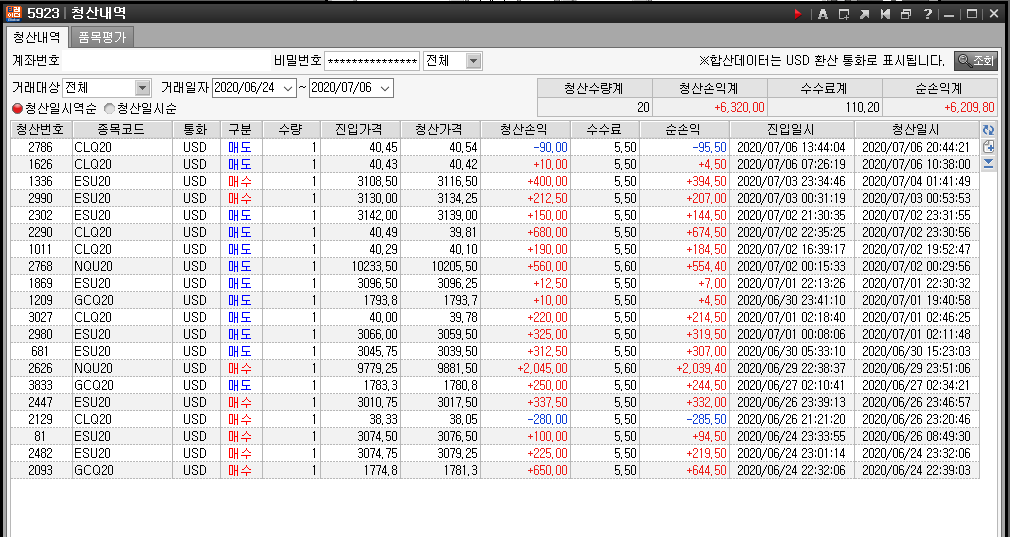Image resolution: width=1010 pixels, height=537 pixels.
Task: Open the 전체 dropdown next to password
Action: pyautogui.click(x=473, y=61)
